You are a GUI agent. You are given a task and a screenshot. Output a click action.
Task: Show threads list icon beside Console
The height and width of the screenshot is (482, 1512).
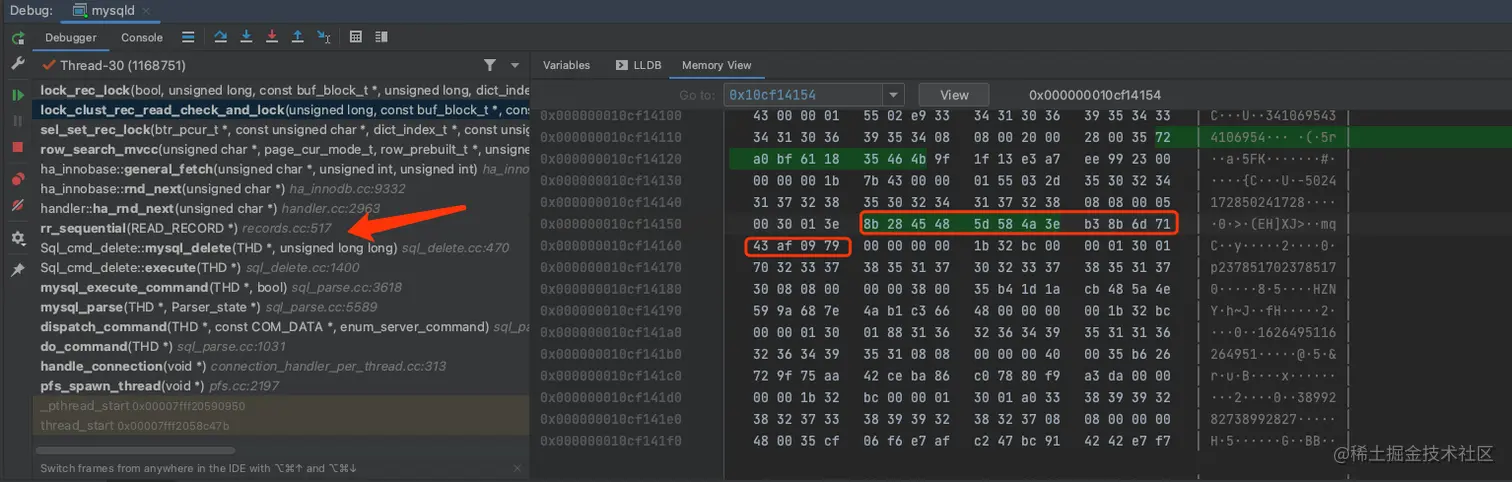tap(188, 37)
